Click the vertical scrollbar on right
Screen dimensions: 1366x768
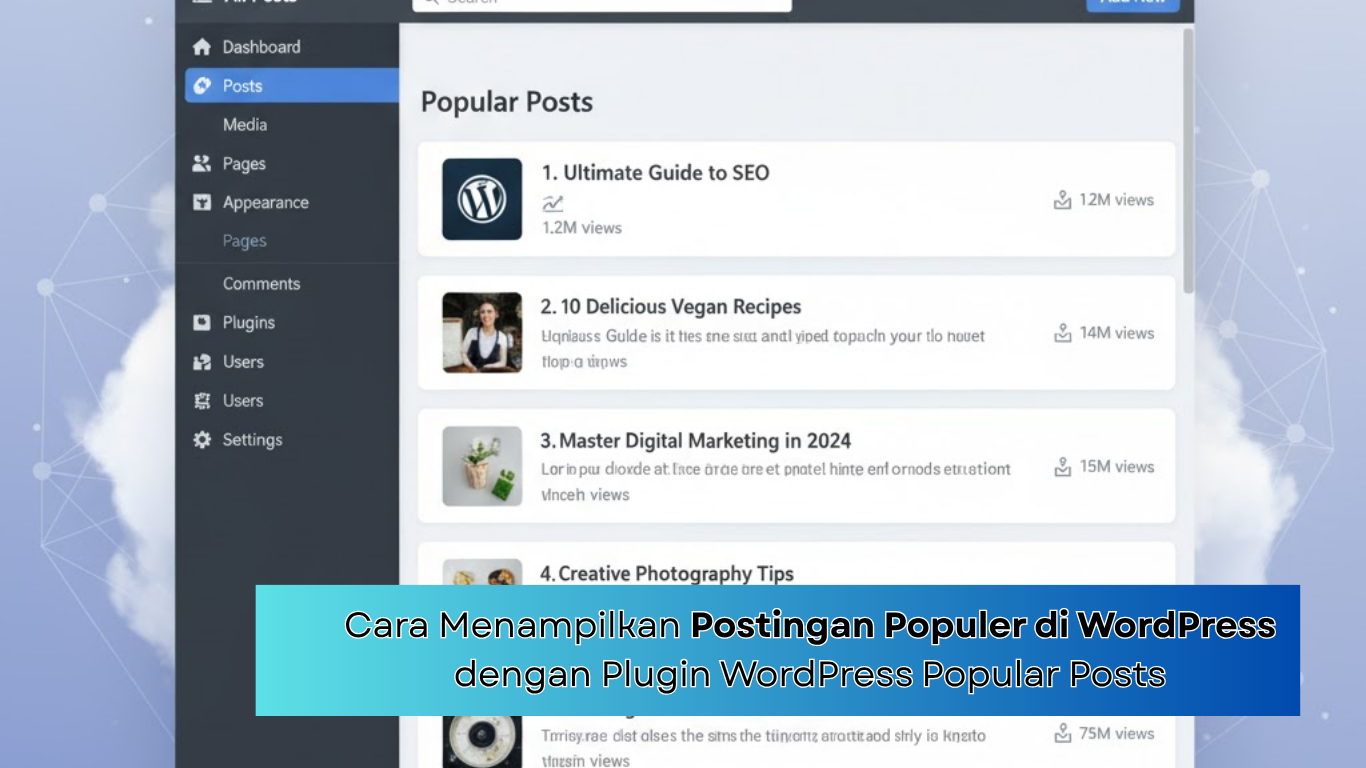[1188, 160]
